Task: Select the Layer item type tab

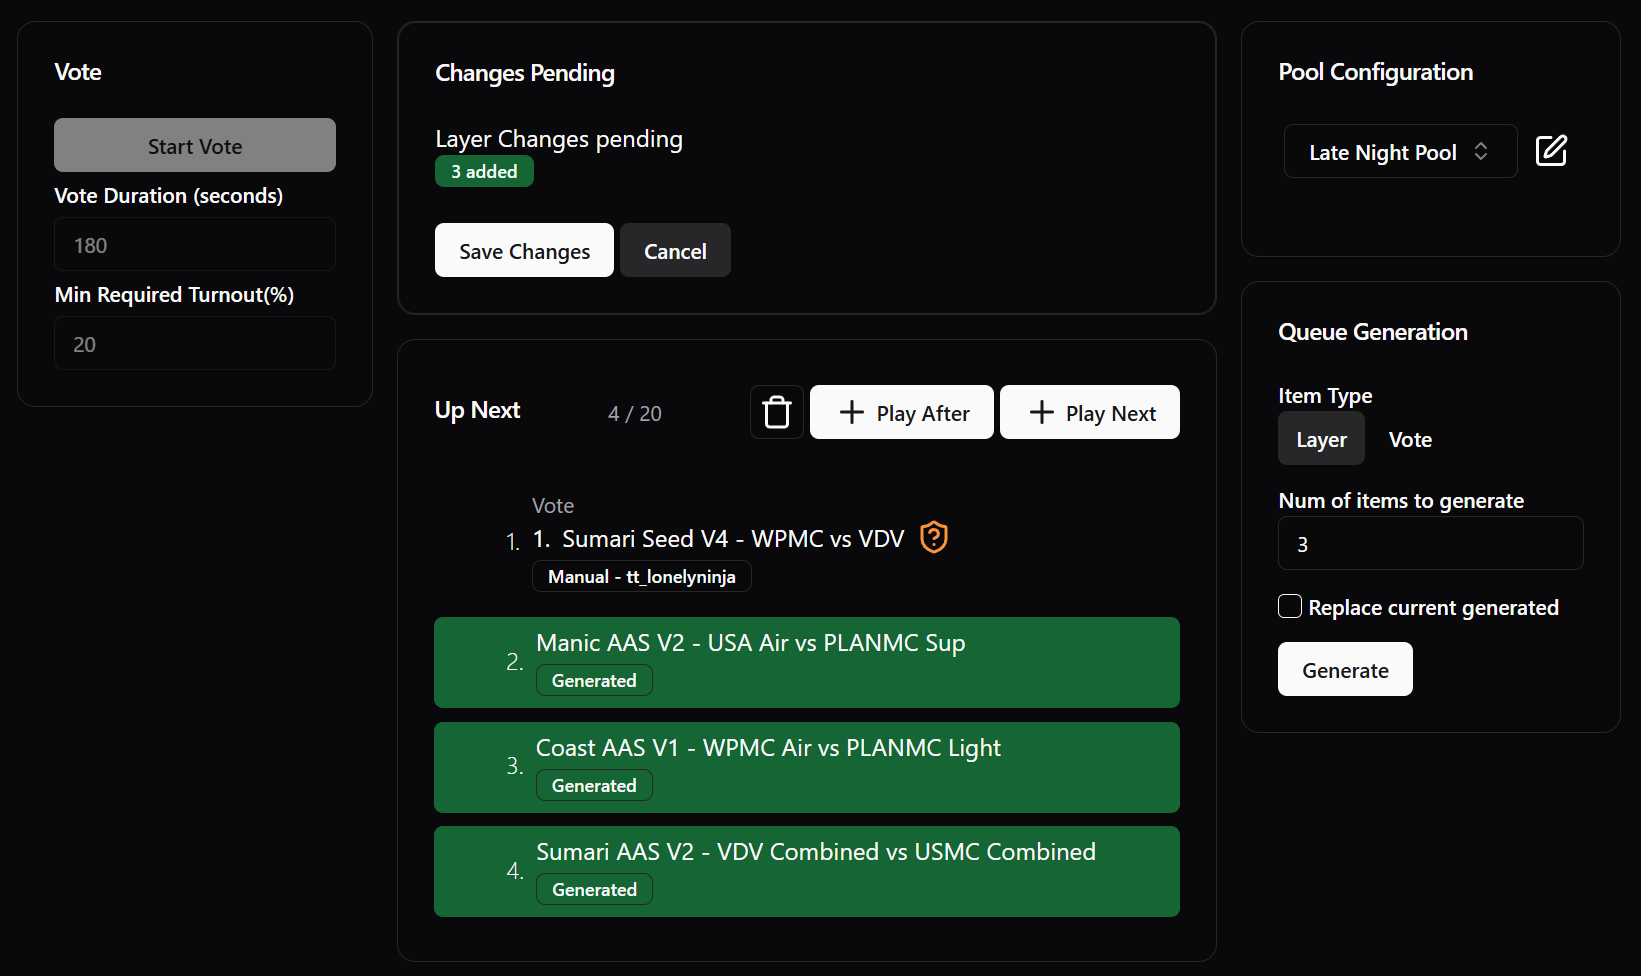Action: 1321,439
